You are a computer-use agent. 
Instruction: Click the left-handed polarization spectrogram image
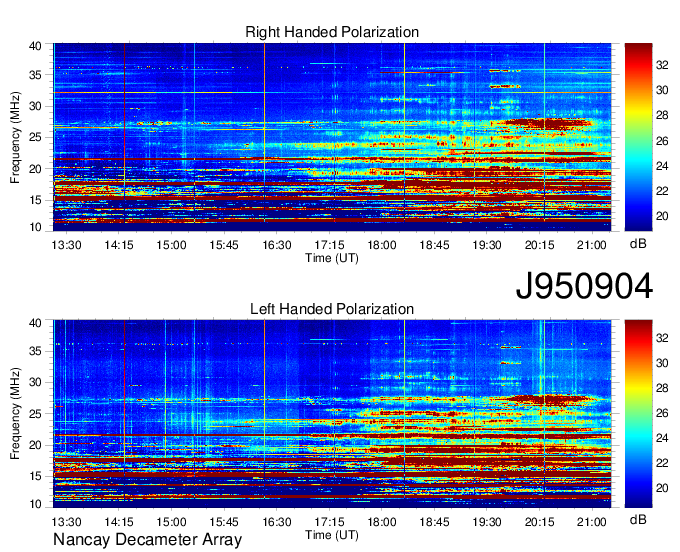coord(332,414)
